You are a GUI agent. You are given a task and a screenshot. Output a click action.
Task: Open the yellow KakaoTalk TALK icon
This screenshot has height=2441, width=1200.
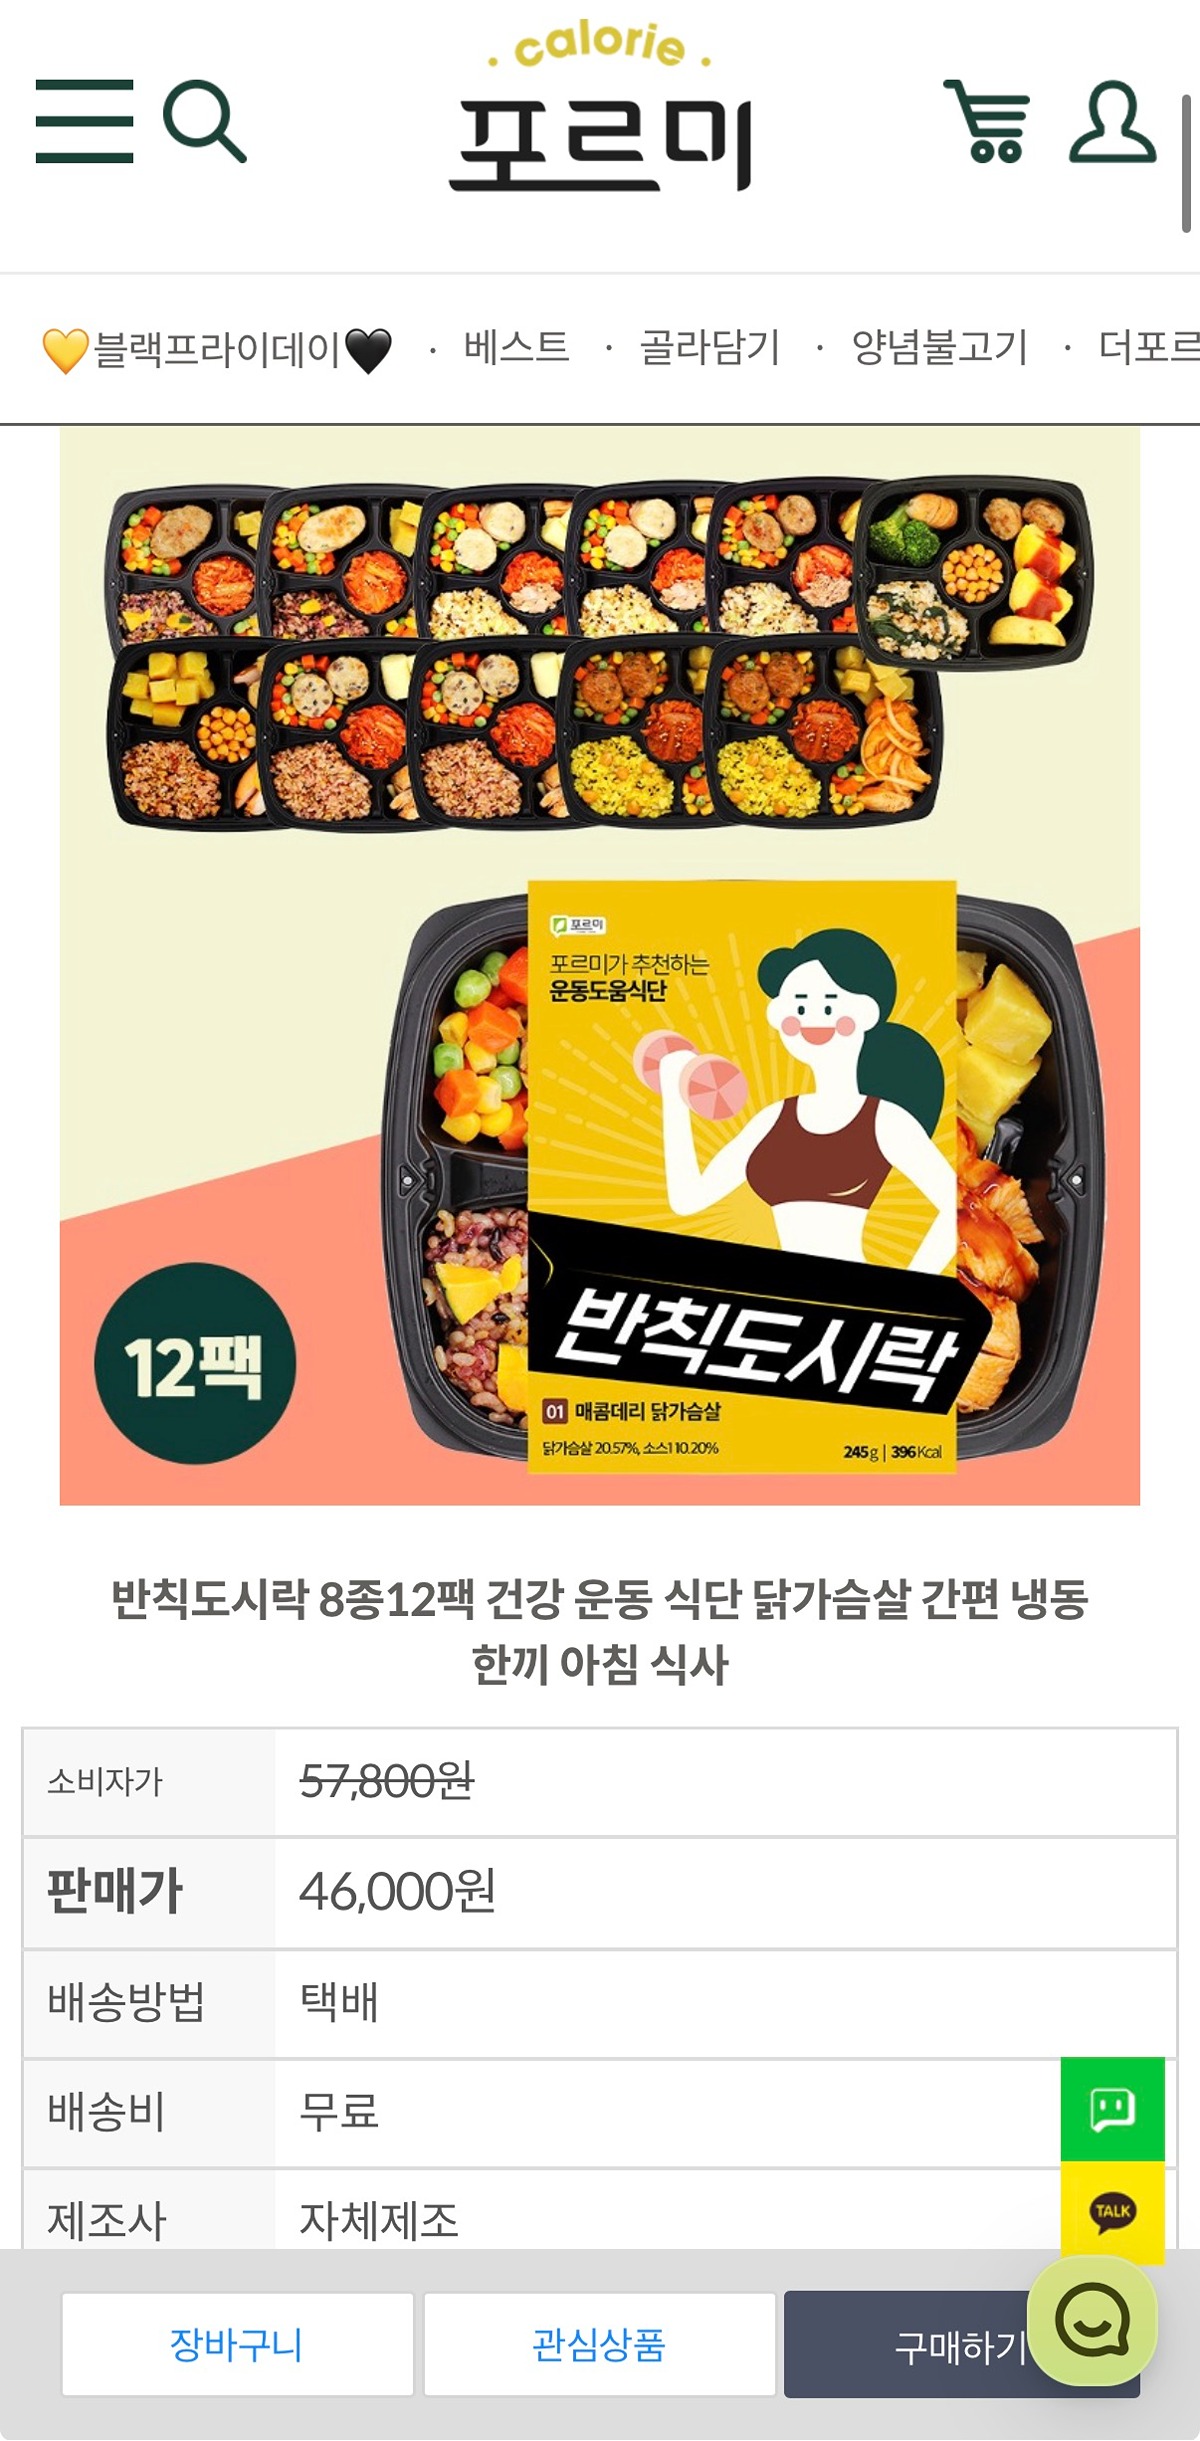point(1112,2211)
